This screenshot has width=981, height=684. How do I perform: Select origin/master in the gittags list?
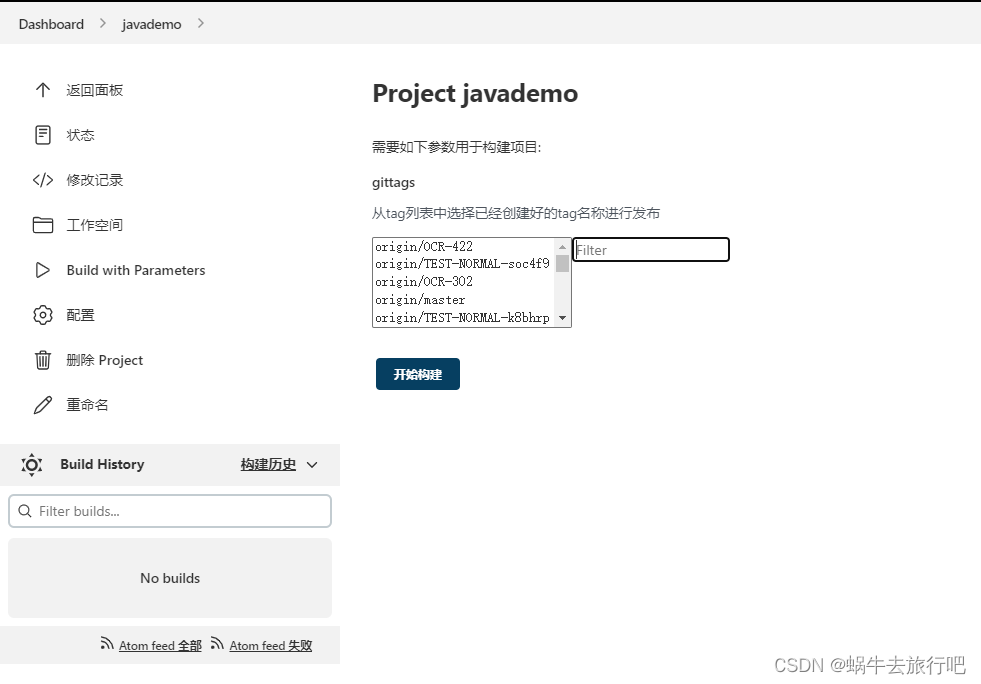[x=420, y=300]
